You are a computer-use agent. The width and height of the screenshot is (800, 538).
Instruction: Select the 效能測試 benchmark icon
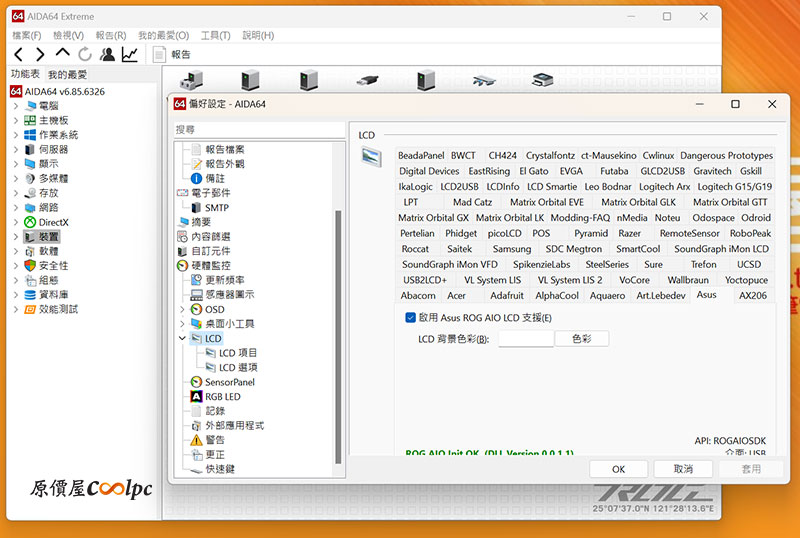pos(30,309)
